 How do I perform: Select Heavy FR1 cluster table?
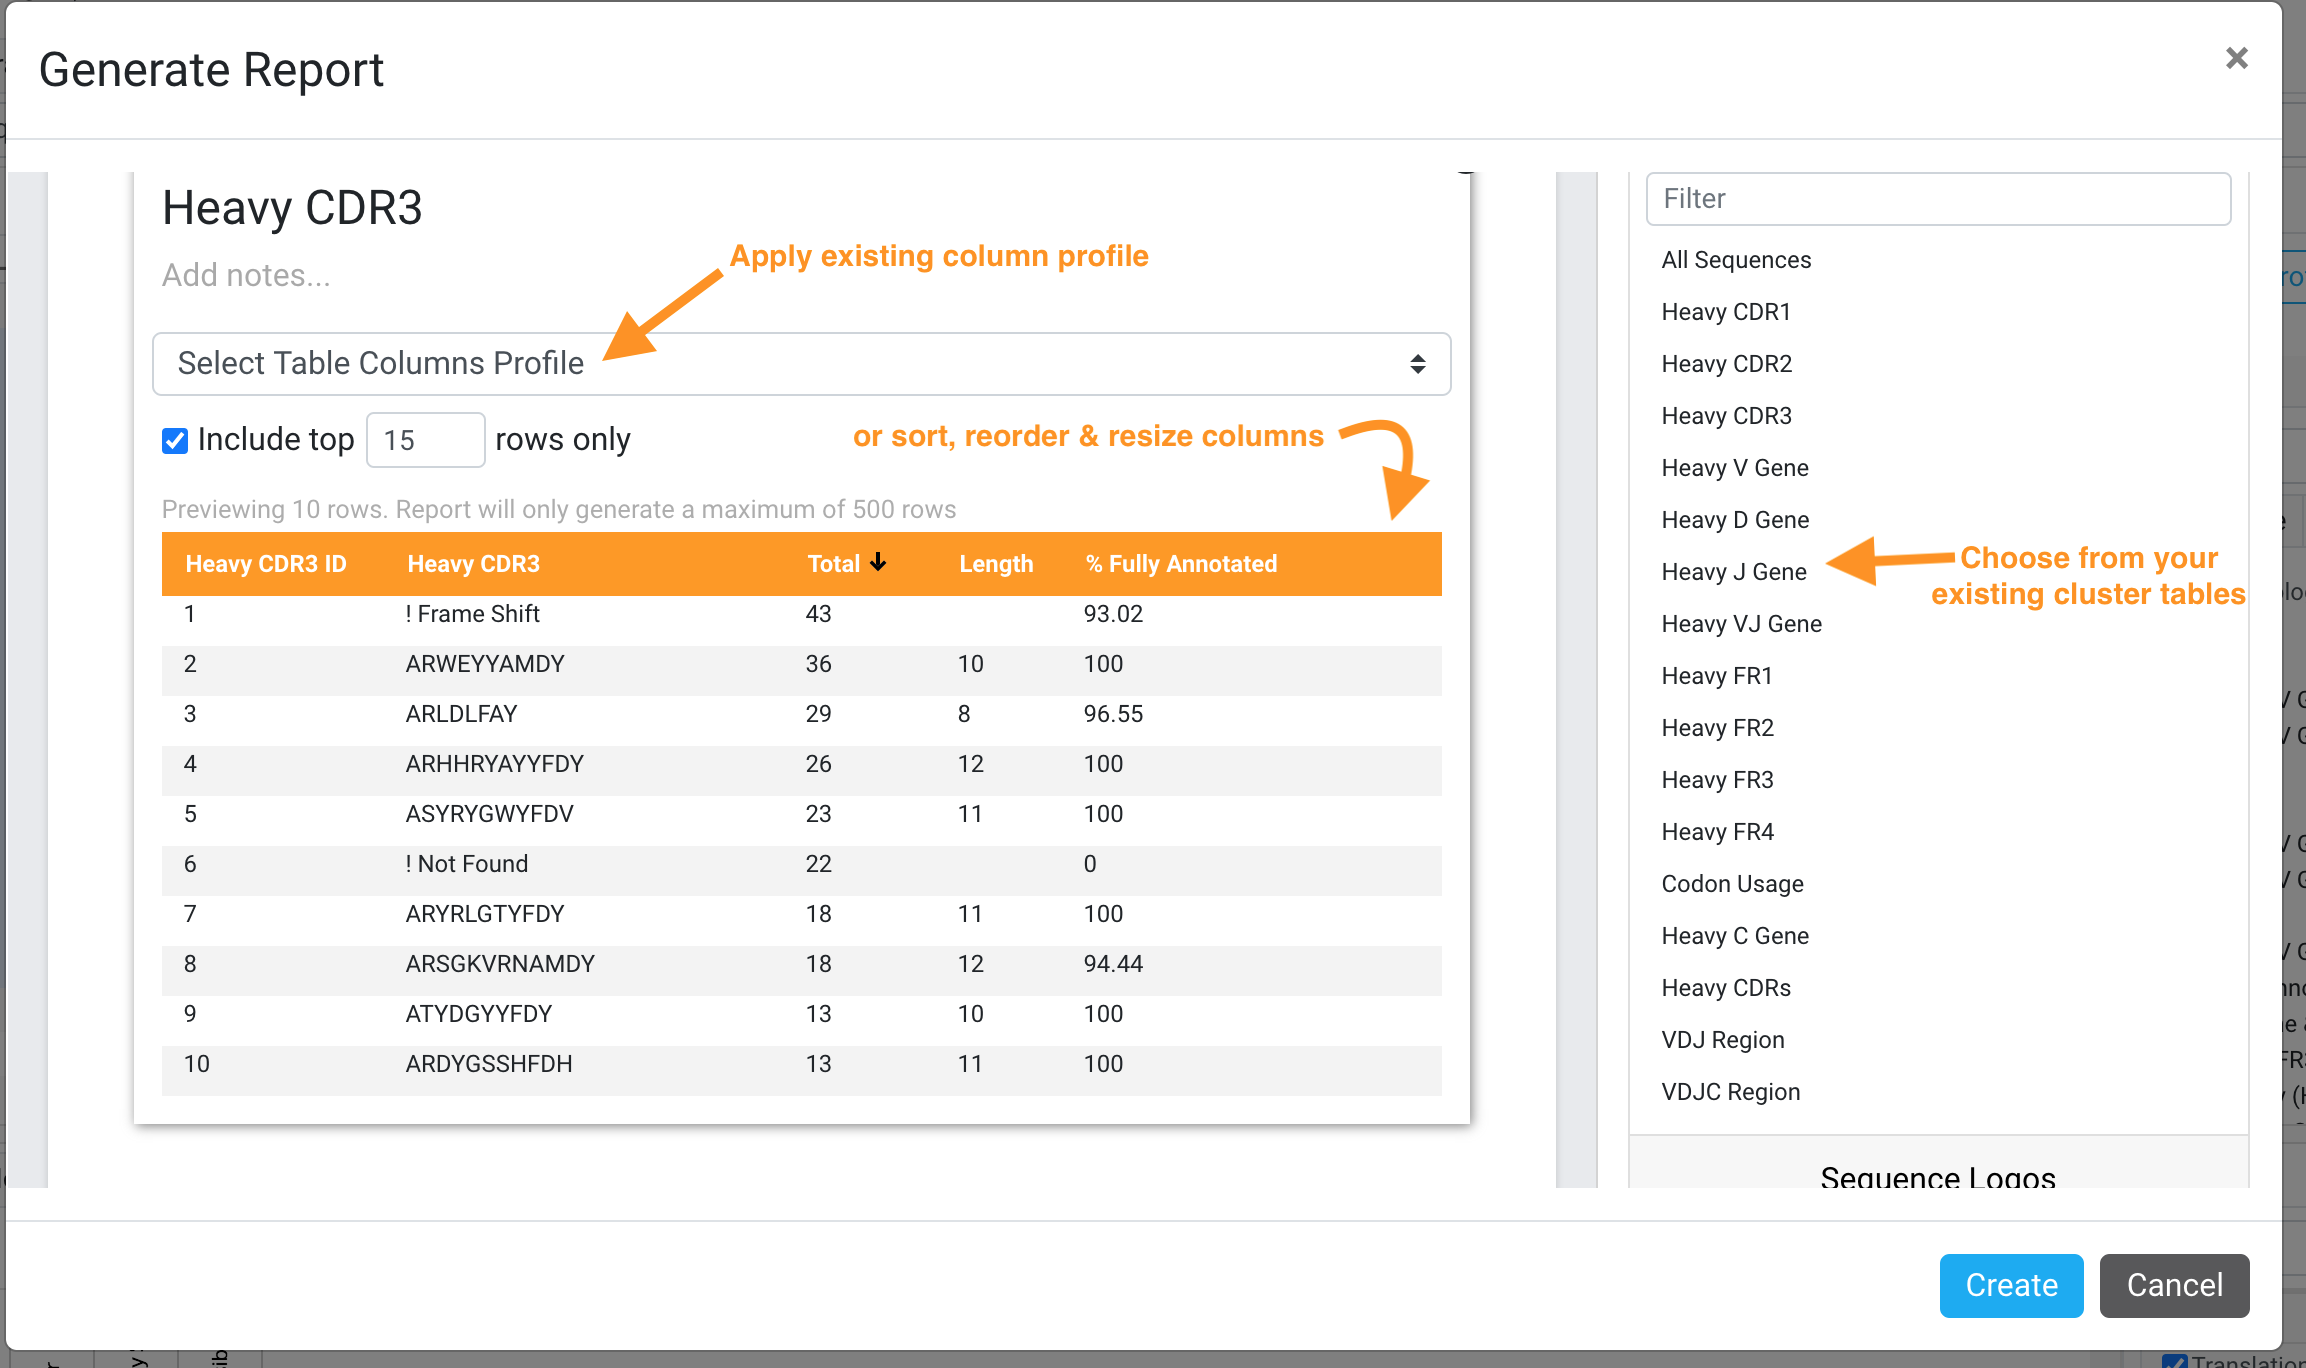click(1717, 676)
